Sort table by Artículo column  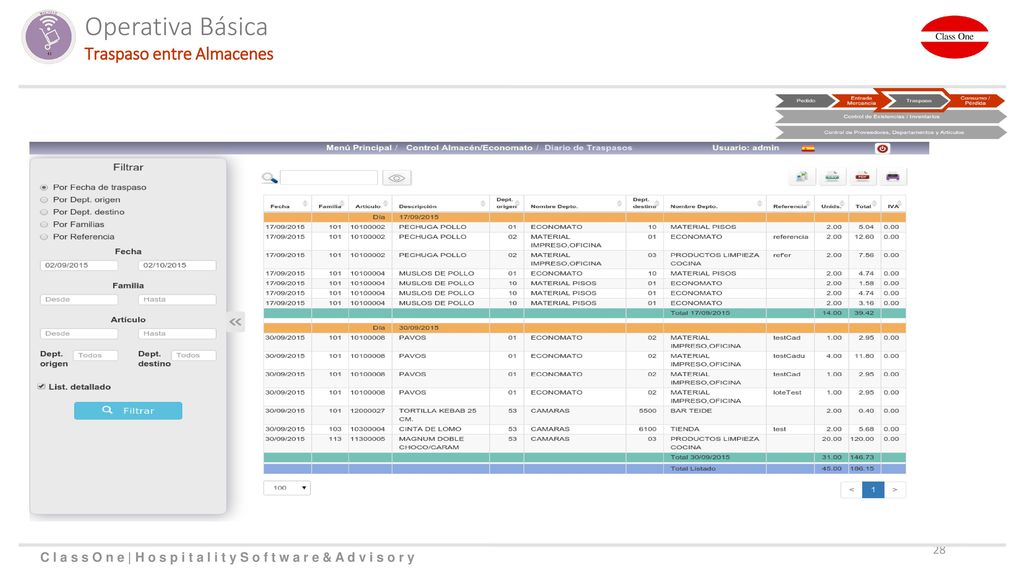coord(370,206)
